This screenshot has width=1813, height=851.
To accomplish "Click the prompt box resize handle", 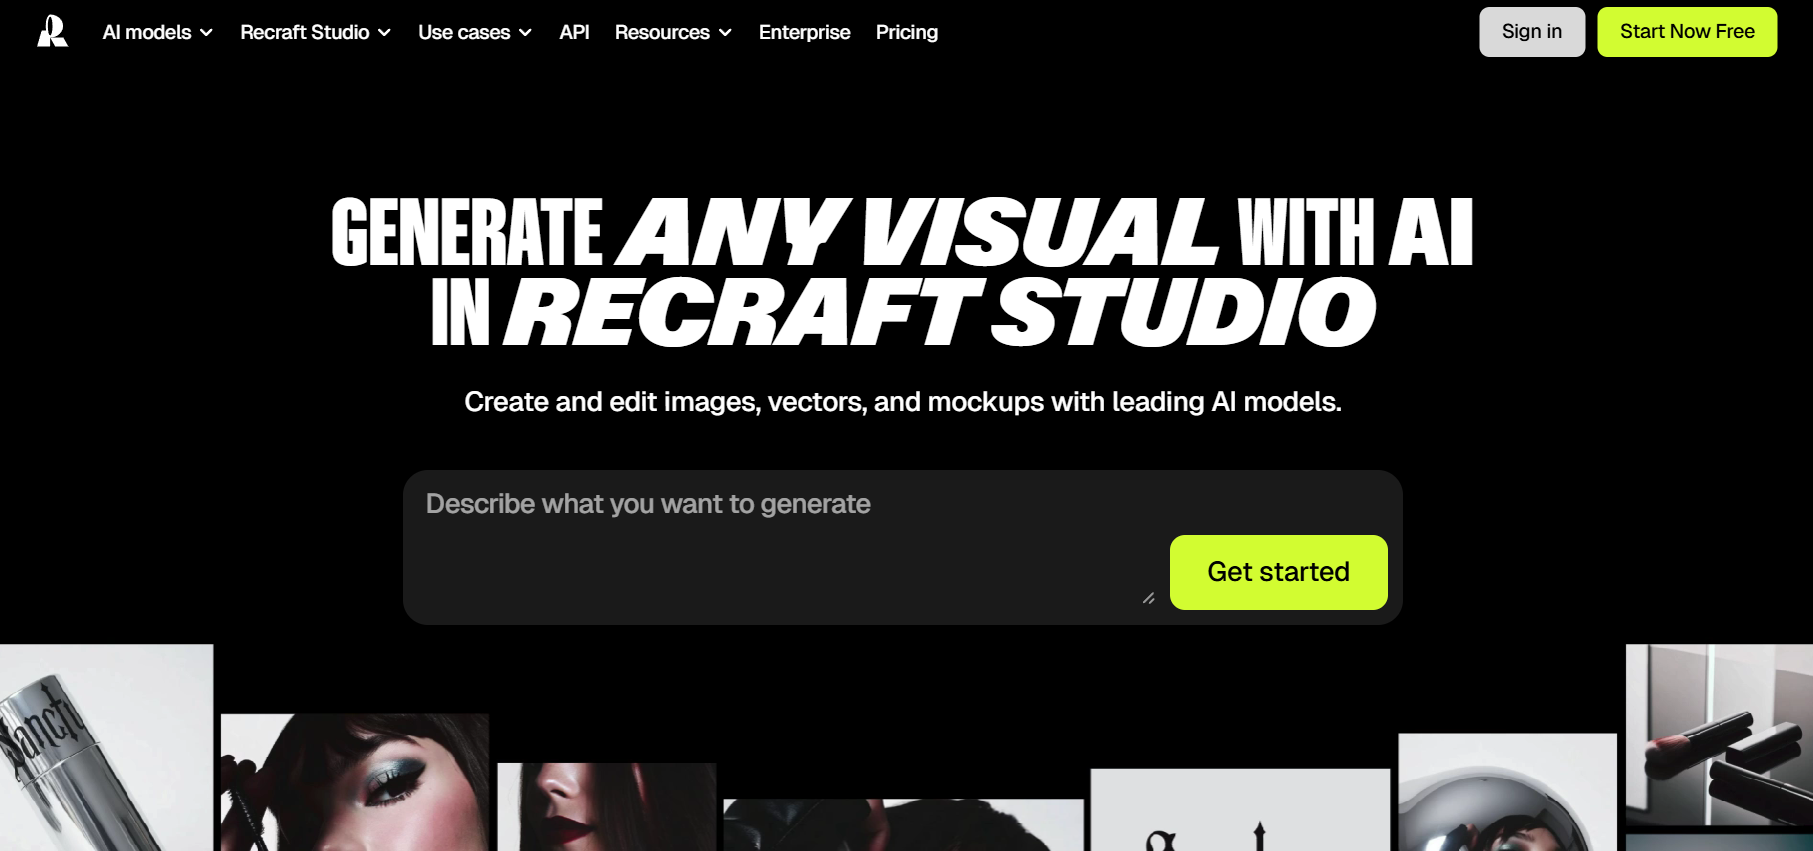I will [1148, 598].
